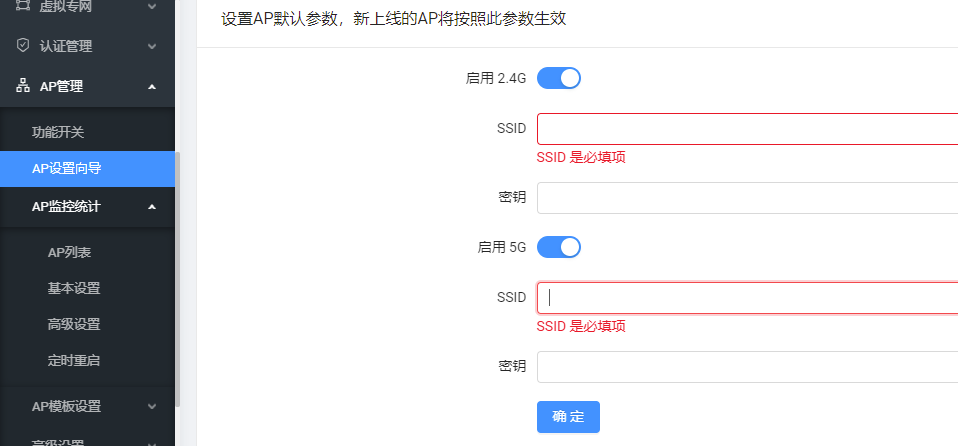Expand the 认证管理 chevron
The height and width of the screenshot is (446, 958).
point(152,46)
